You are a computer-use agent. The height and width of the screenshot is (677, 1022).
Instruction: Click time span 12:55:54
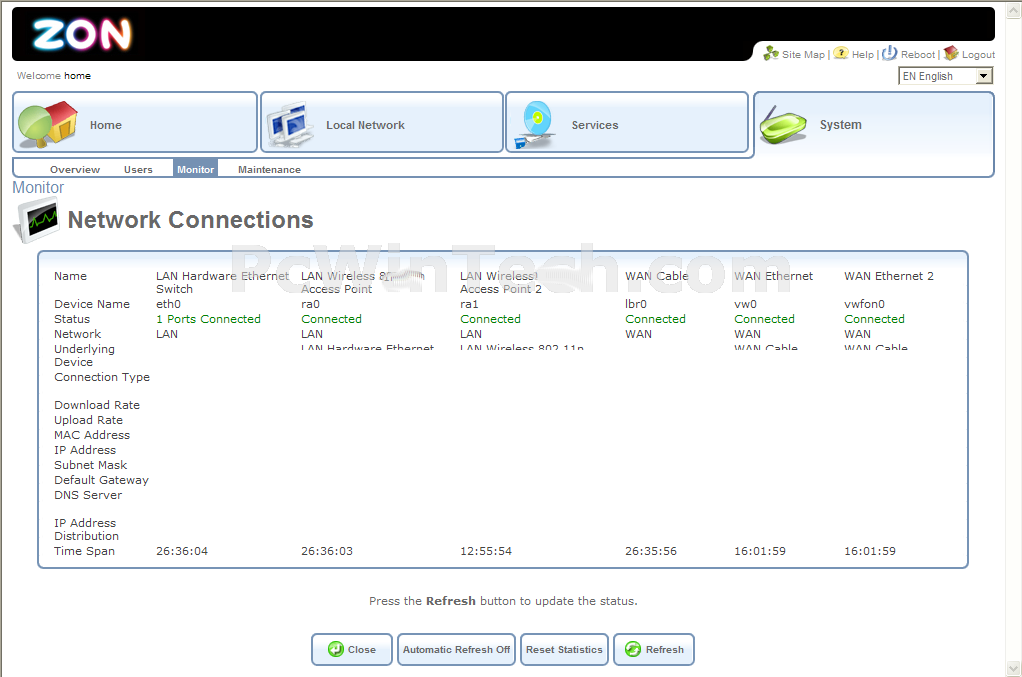click(486, 551)
